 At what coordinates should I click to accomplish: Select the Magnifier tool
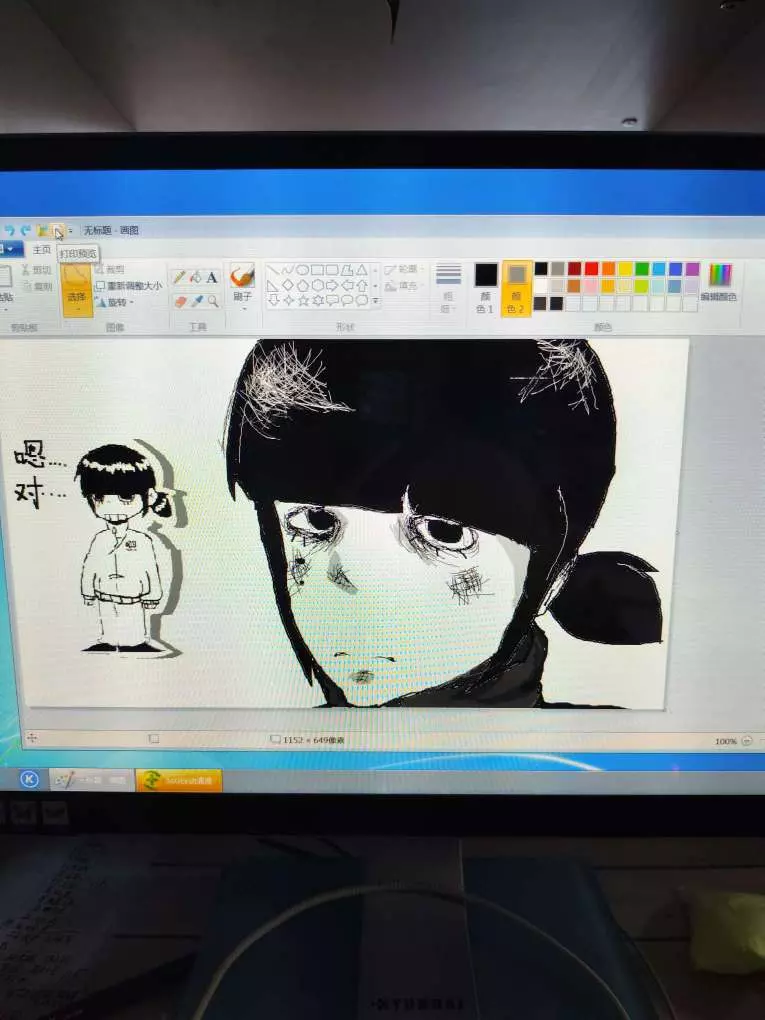tap(213, 301)
